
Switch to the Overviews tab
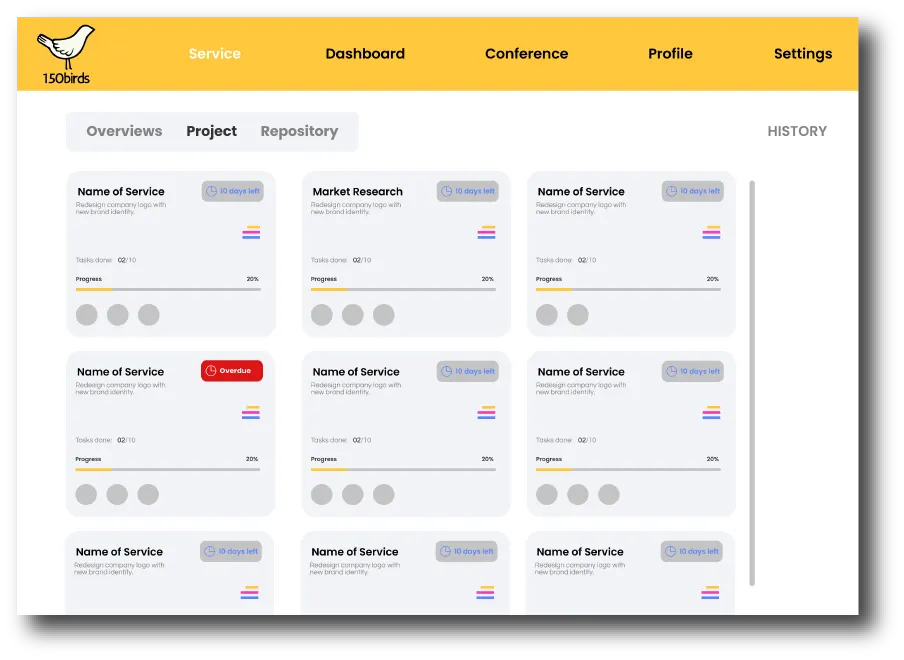click(125, 131)
